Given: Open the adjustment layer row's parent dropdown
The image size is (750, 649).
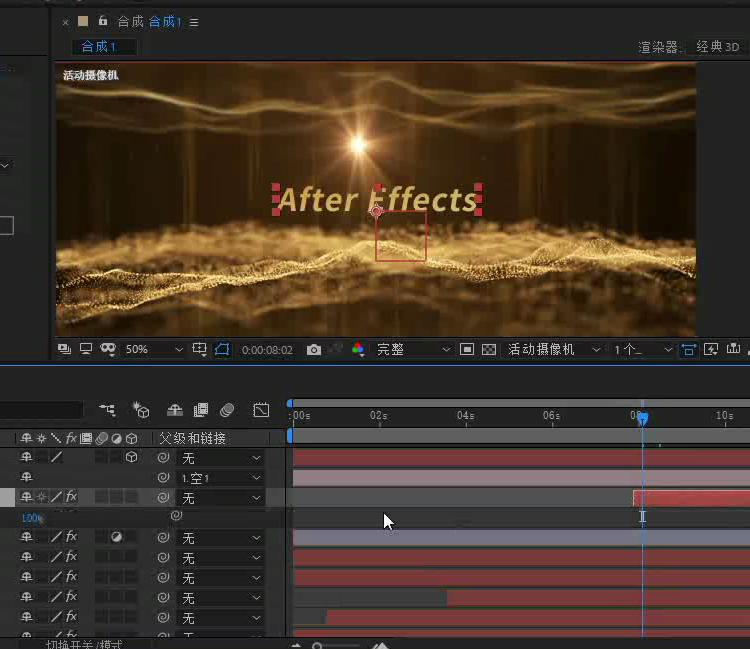Looking at the screenshot, I should [x=221, y=538].
